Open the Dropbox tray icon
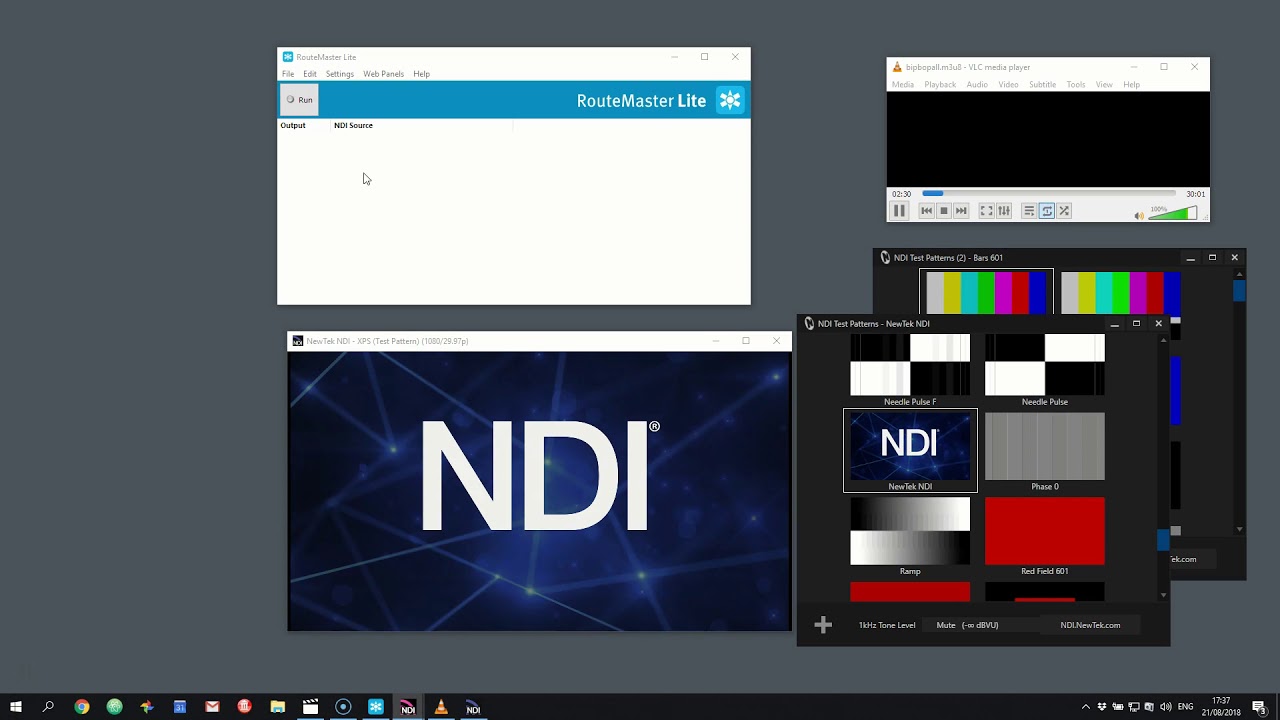Image resolution: width=1280 pixels, height=720 pixels. click(x=1102, y=707)
